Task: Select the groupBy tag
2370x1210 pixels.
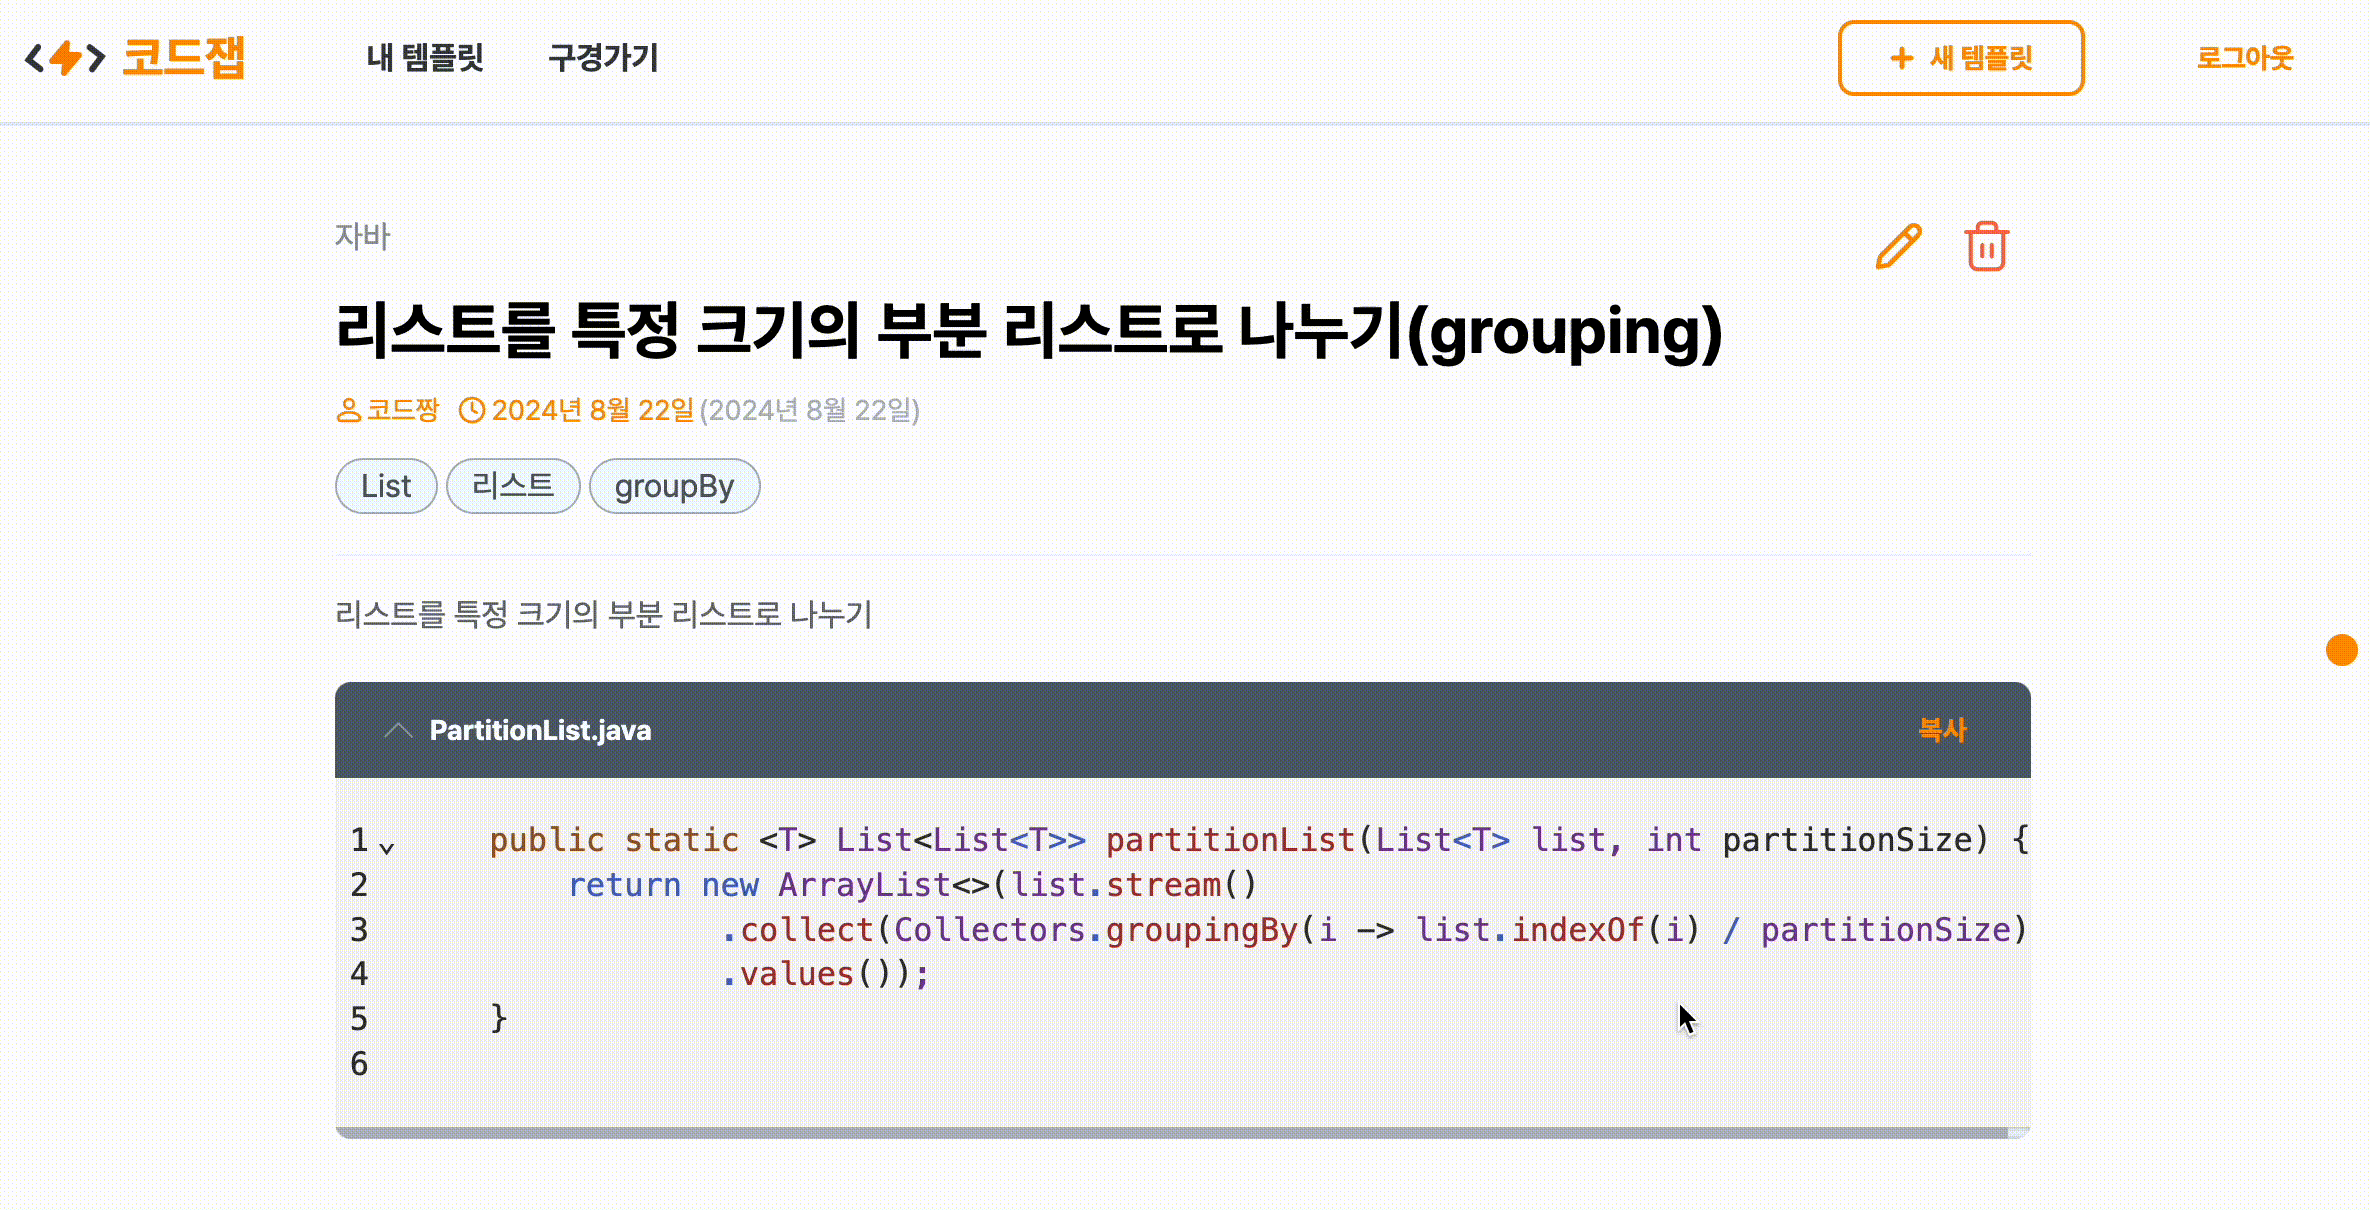Action: pyautogui.click(x=675, y=486)
